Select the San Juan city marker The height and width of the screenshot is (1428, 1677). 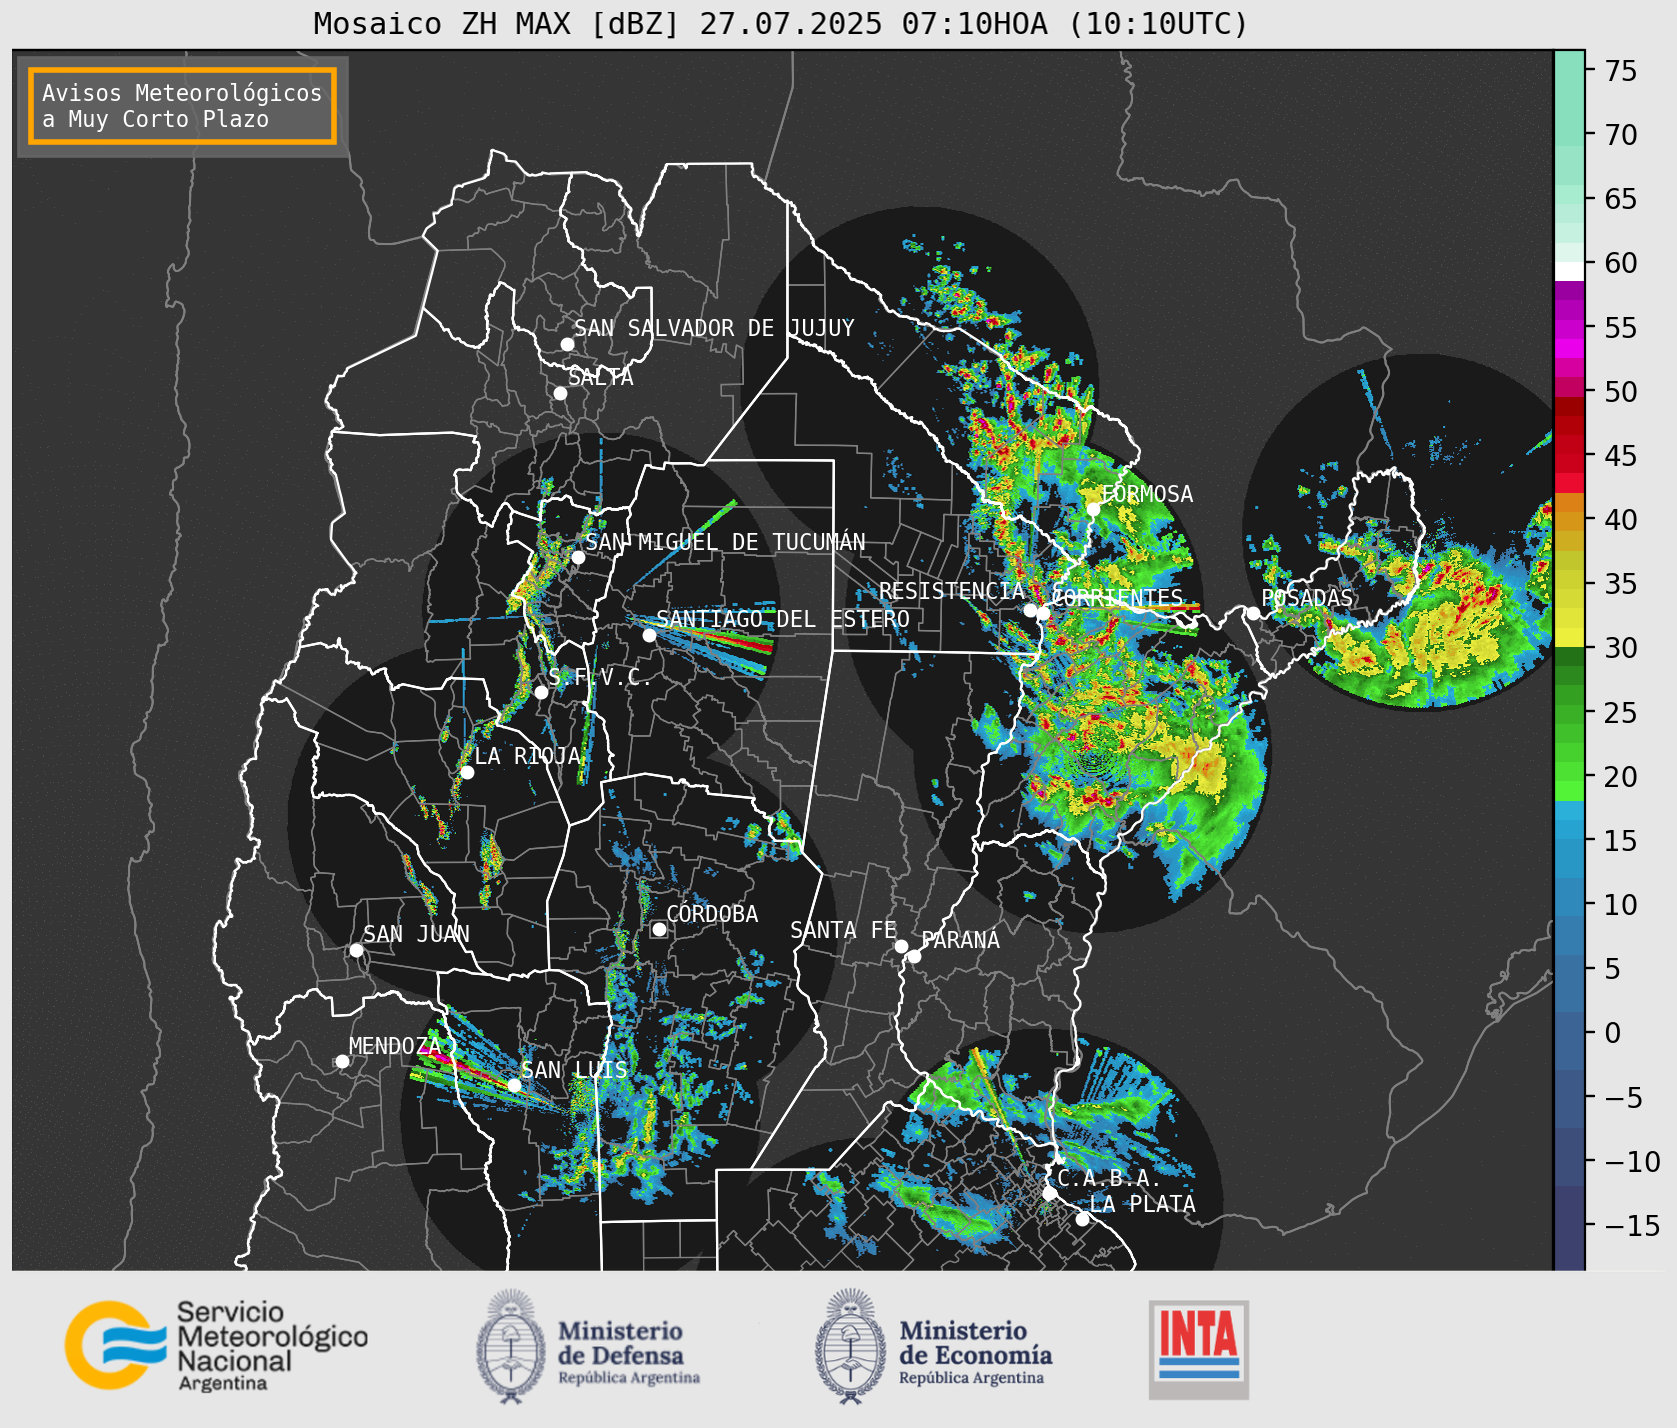point(356,950)
